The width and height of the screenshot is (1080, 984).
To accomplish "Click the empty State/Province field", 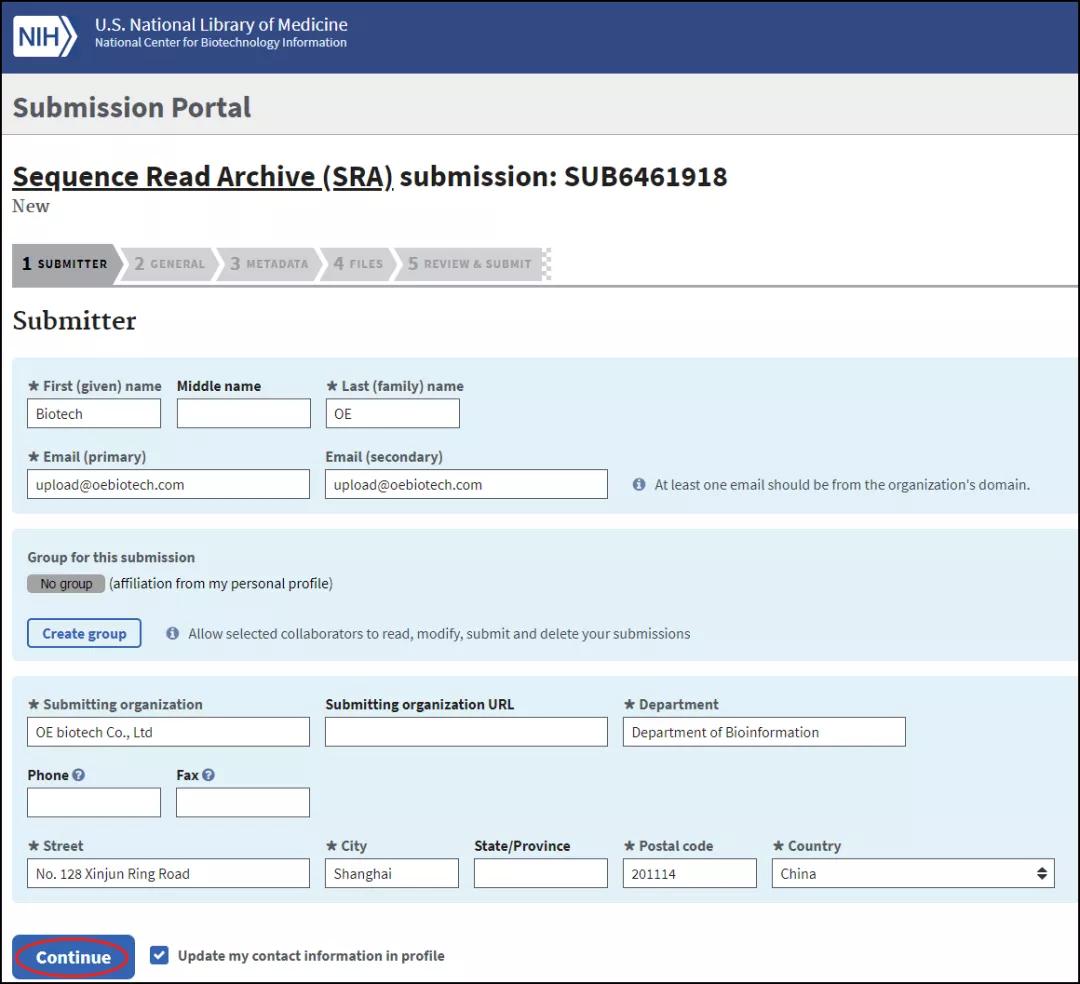I will coord(541,873).
